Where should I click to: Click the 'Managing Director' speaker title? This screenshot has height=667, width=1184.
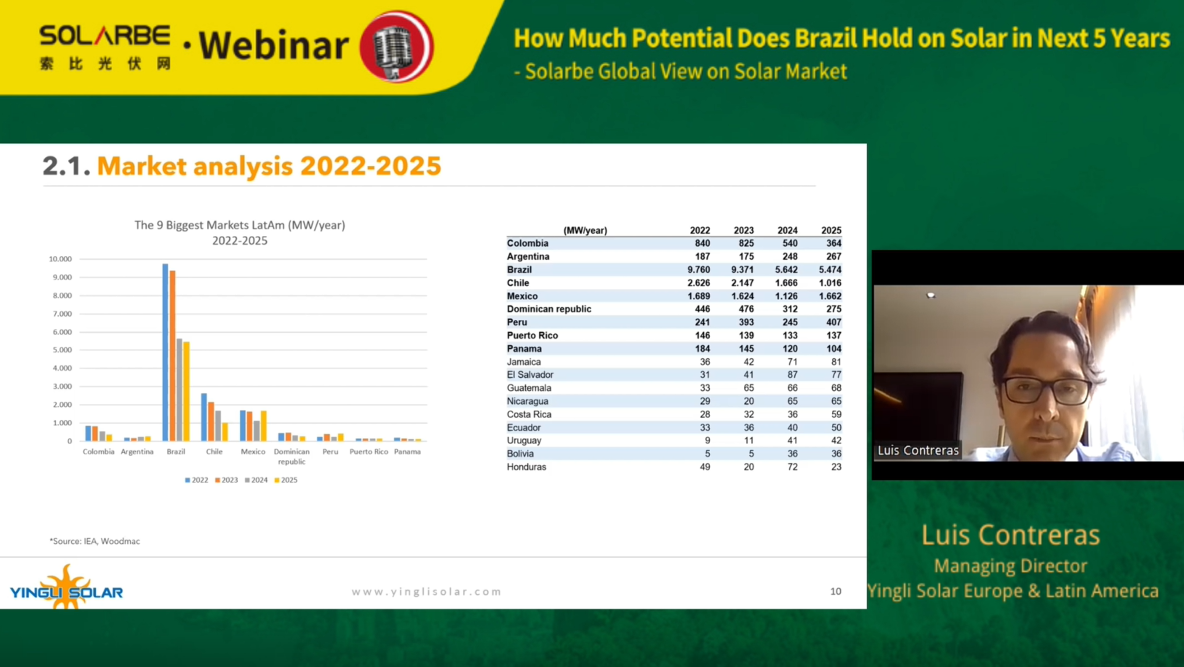(1010, 566)
